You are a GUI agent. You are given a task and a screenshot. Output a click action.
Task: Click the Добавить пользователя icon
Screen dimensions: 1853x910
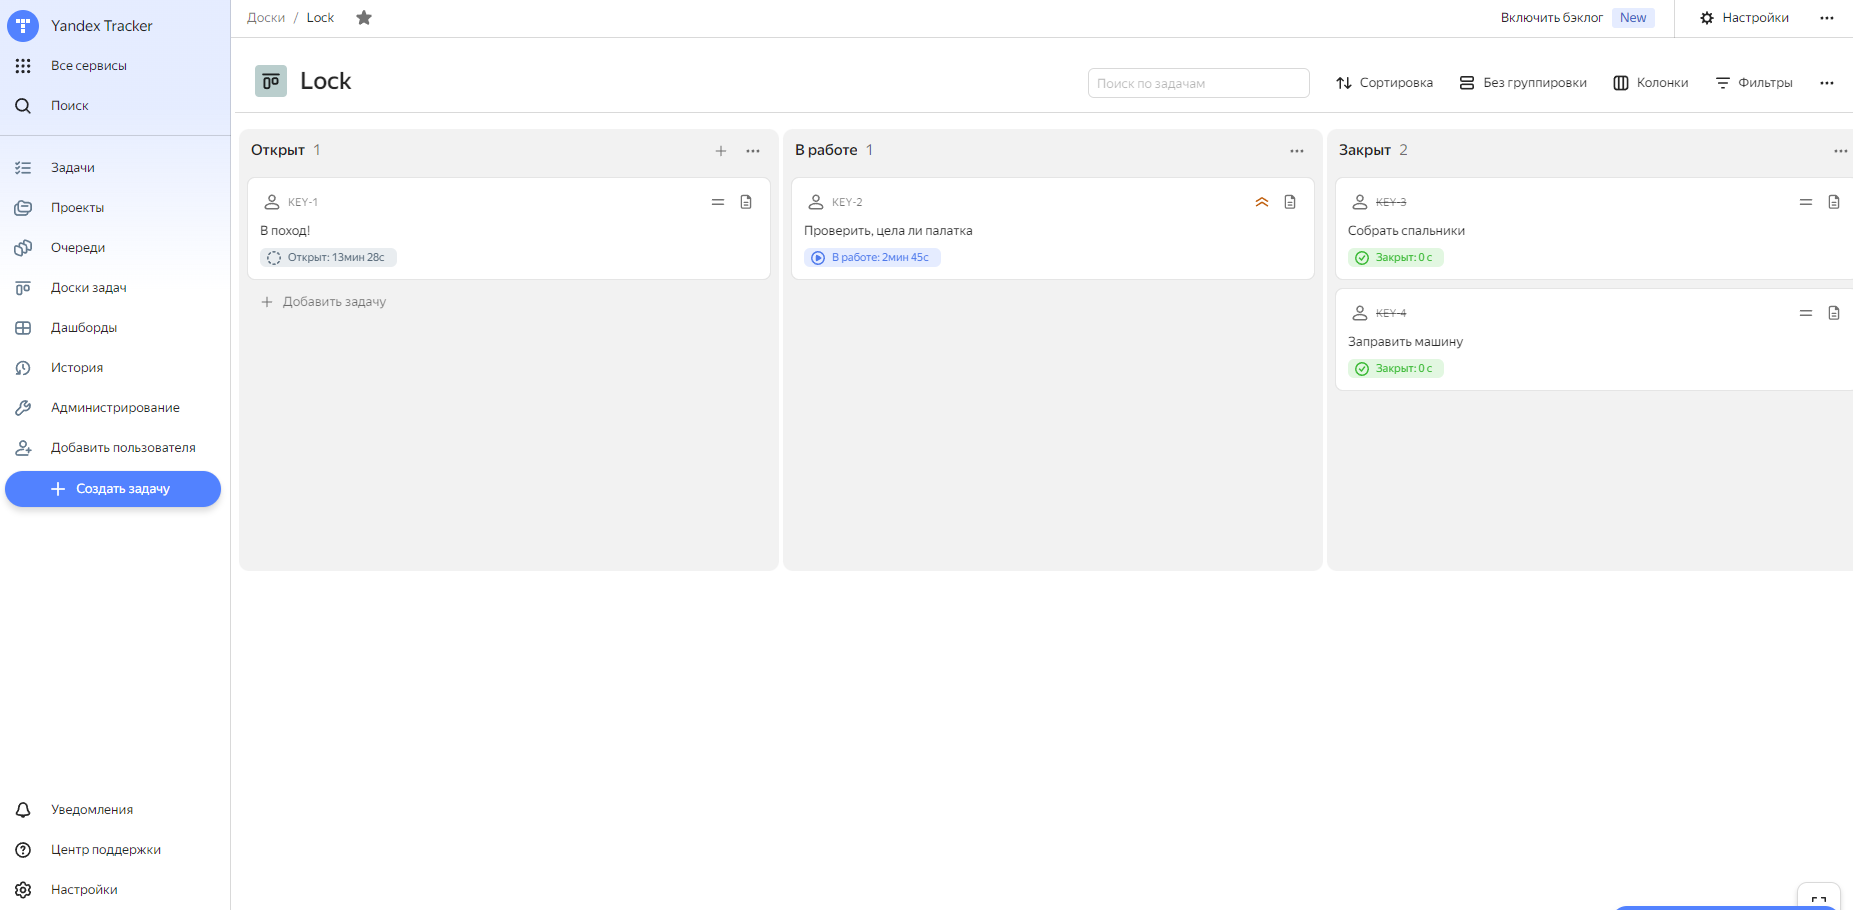[x=23, y=448]
